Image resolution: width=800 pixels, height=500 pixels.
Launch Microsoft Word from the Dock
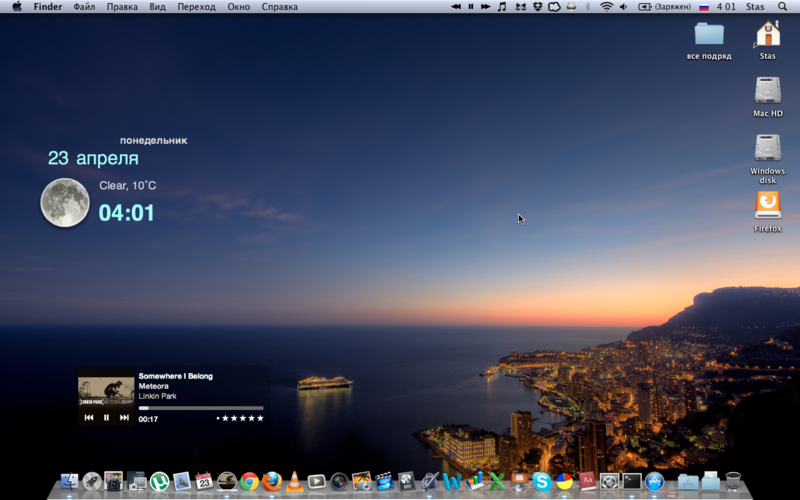coord(452,481)
